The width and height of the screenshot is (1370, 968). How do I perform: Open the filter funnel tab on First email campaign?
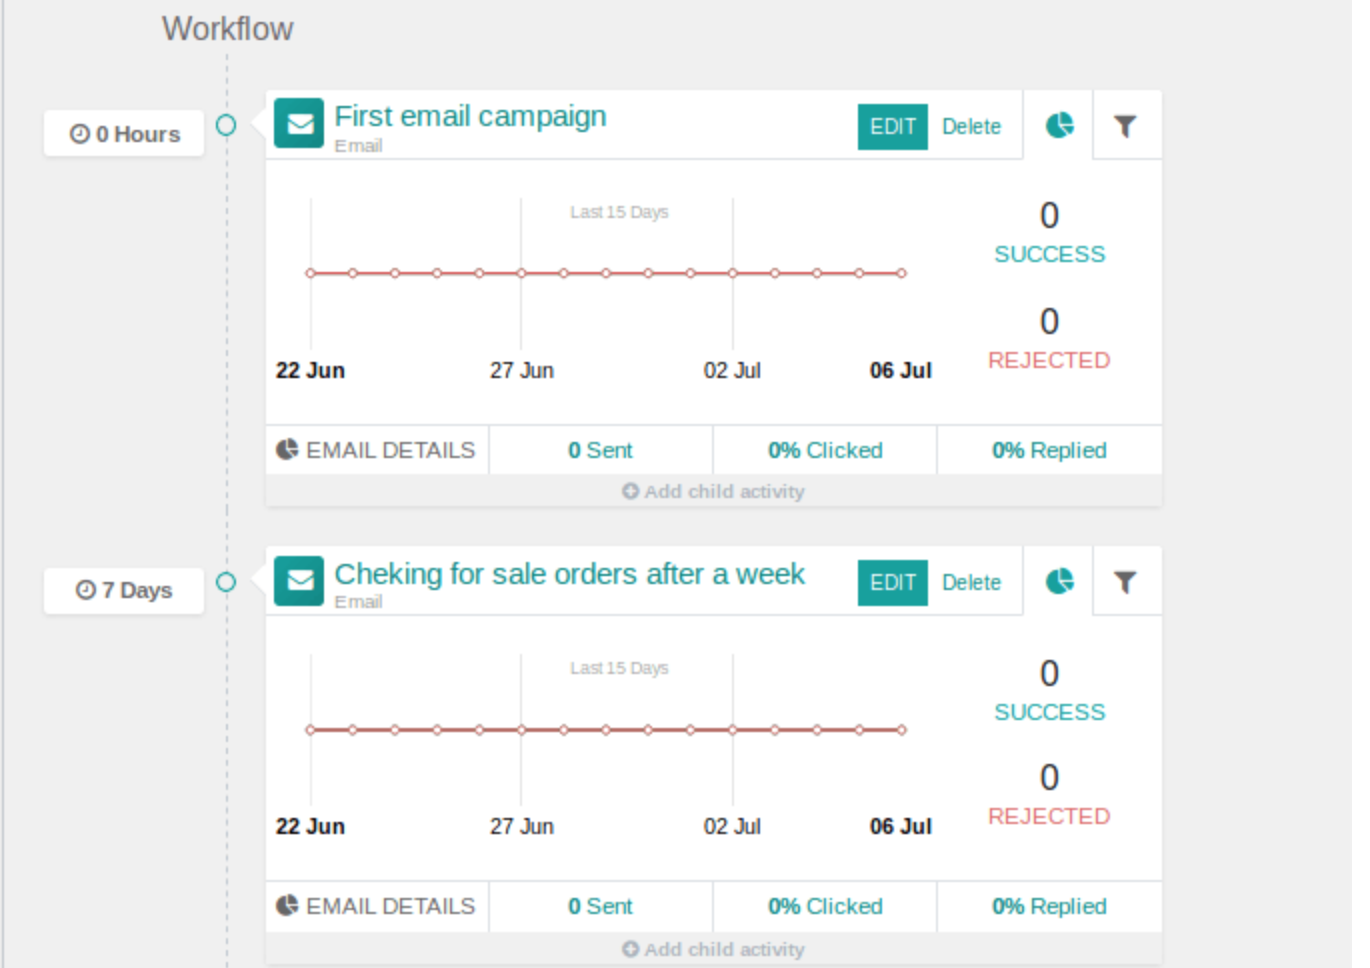(x=1126, y=126)
